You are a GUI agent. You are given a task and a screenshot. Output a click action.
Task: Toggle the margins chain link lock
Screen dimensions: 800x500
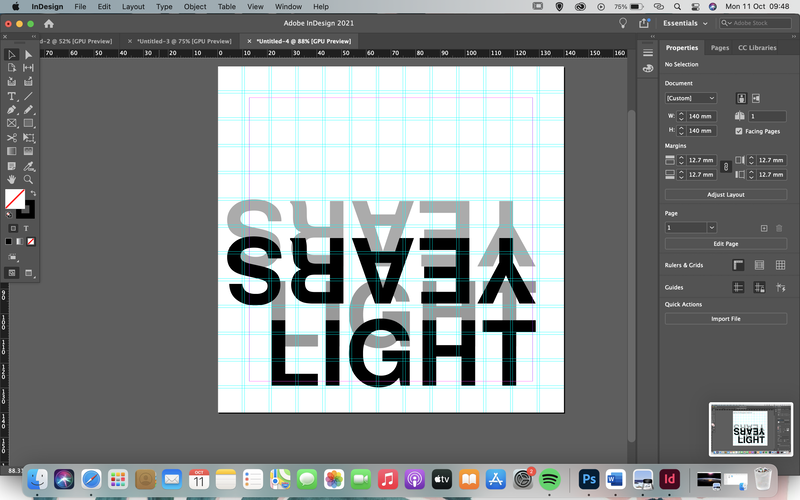726,167
